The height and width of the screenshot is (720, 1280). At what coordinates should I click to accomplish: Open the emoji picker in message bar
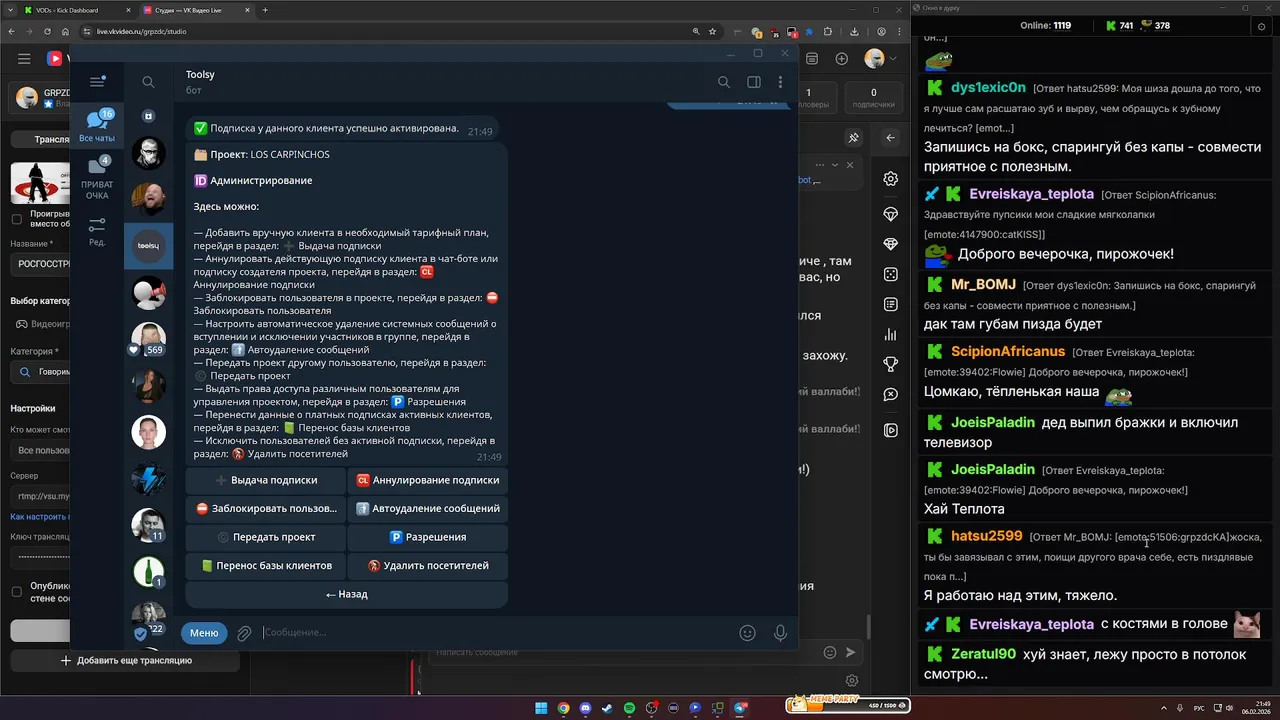(747, 632)
